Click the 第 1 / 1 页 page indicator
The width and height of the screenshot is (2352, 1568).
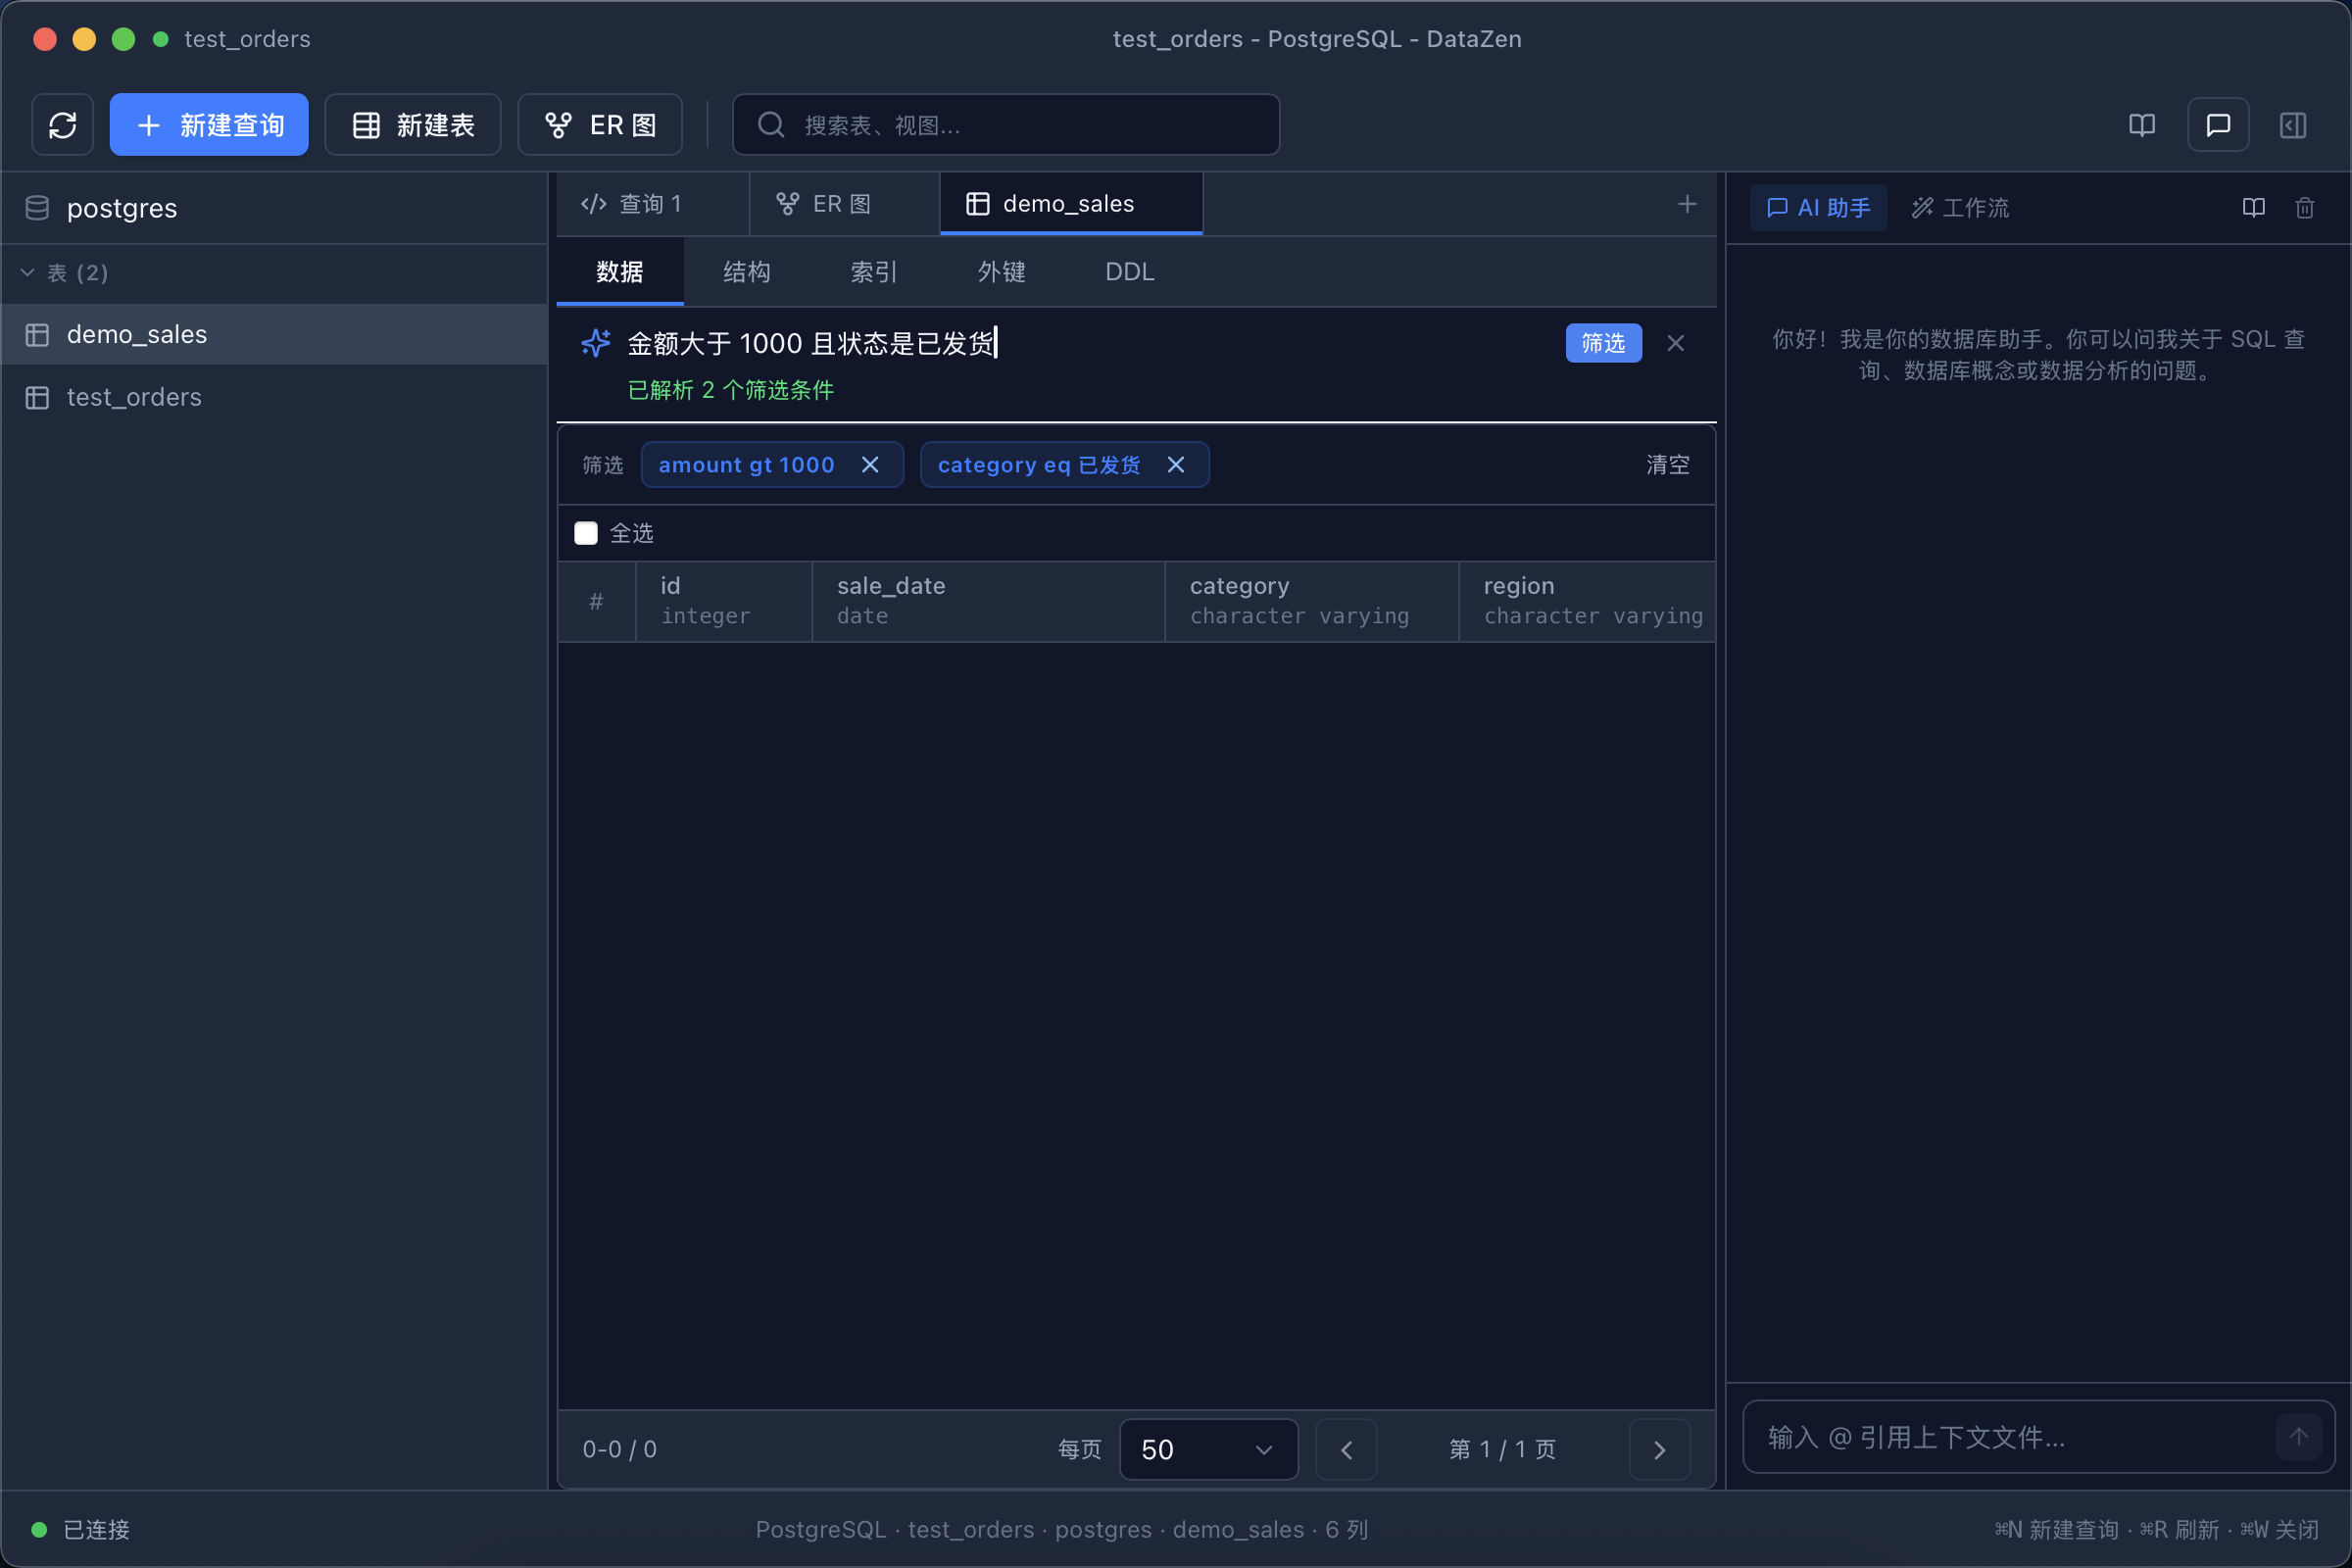coord(1502,1449)
